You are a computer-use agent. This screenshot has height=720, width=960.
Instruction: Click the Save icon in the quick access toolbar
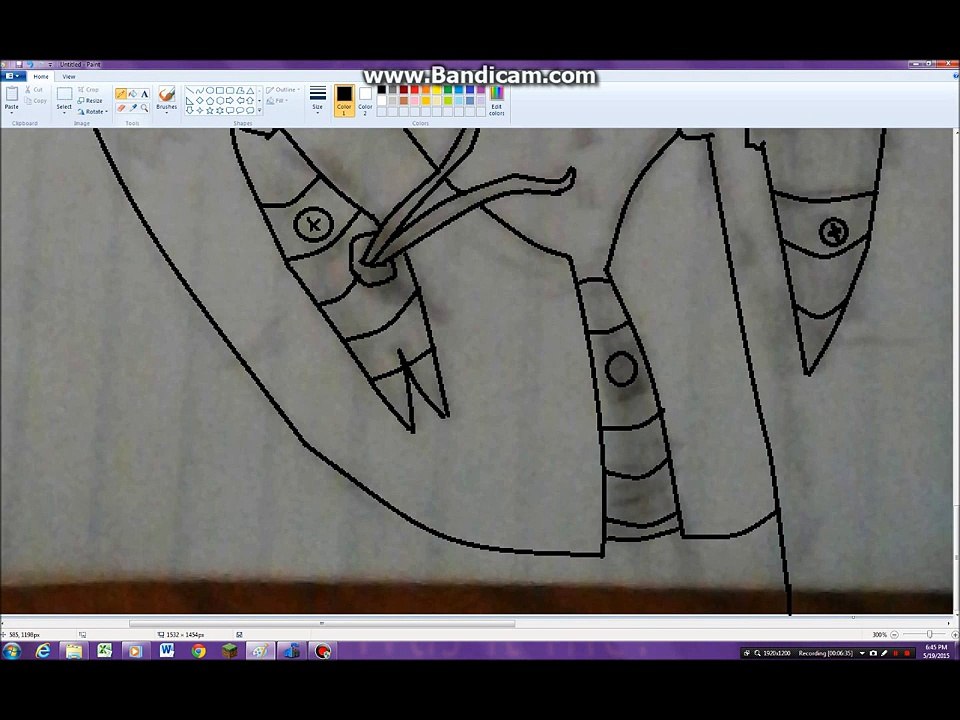pyautogui.click(x=19, y=64)
